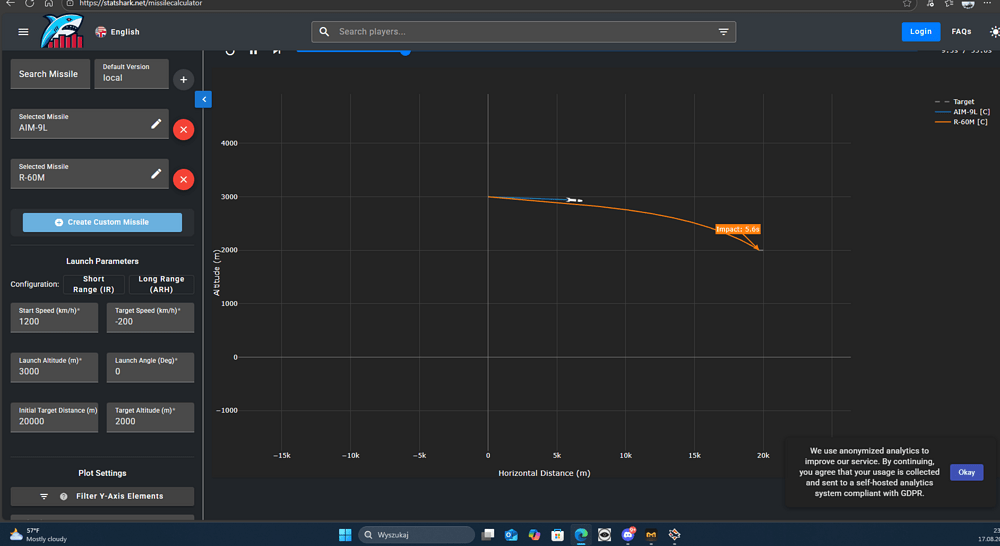
Task: Restart the simulation playback
Action: [230, 52]
